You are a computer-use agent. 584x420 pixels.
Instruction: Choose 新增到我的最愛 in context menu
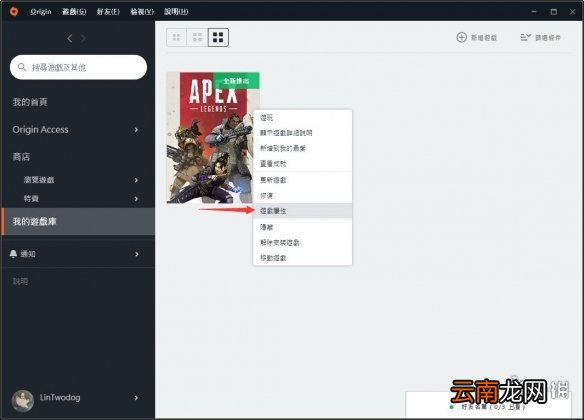[x=302, y=148]
